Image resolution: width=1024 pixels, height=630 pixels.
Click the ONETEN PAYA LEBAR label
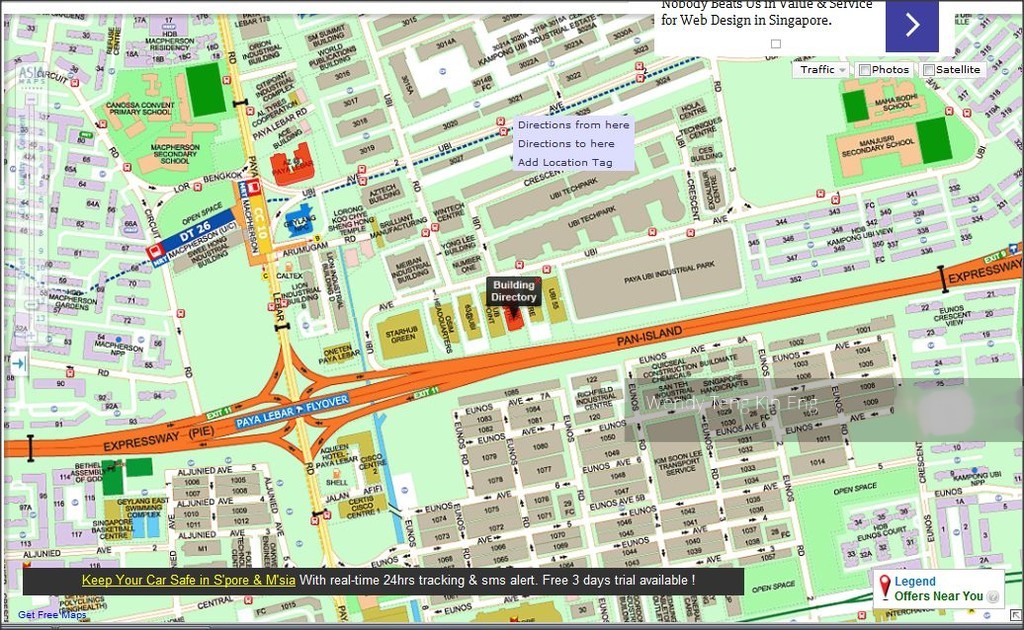coord(339,353)
